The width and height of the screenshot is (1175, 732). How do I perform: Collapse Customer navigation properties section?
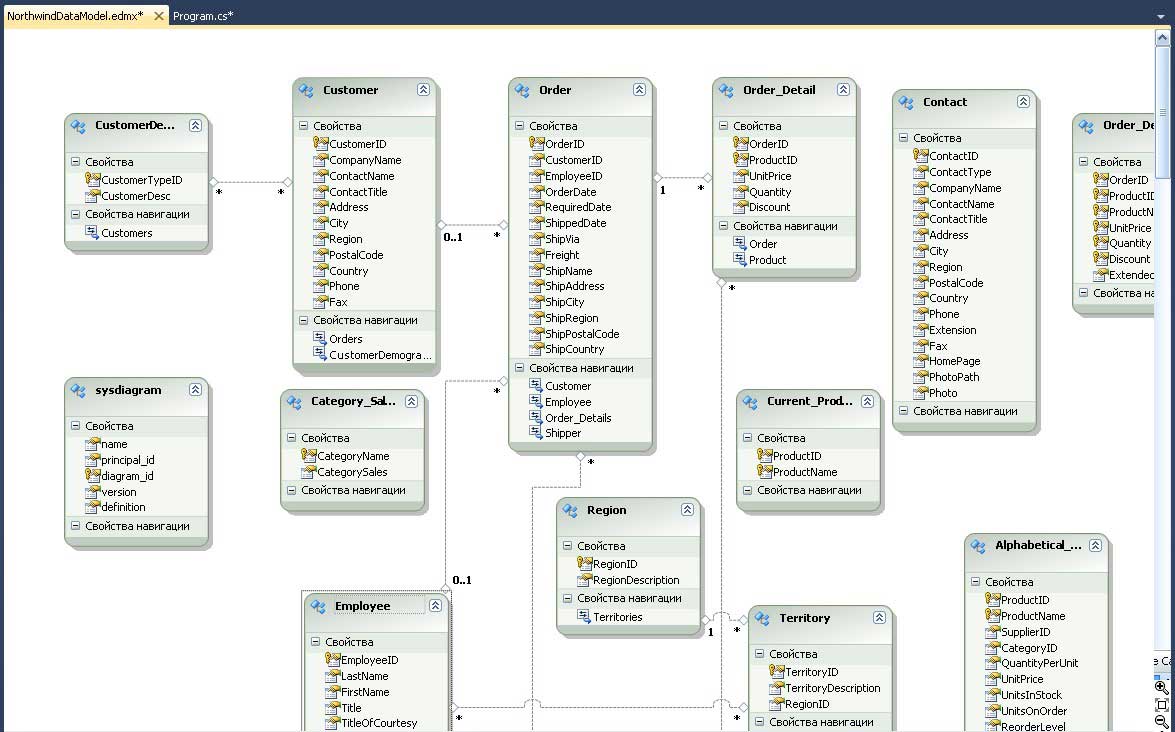(303, 320)
